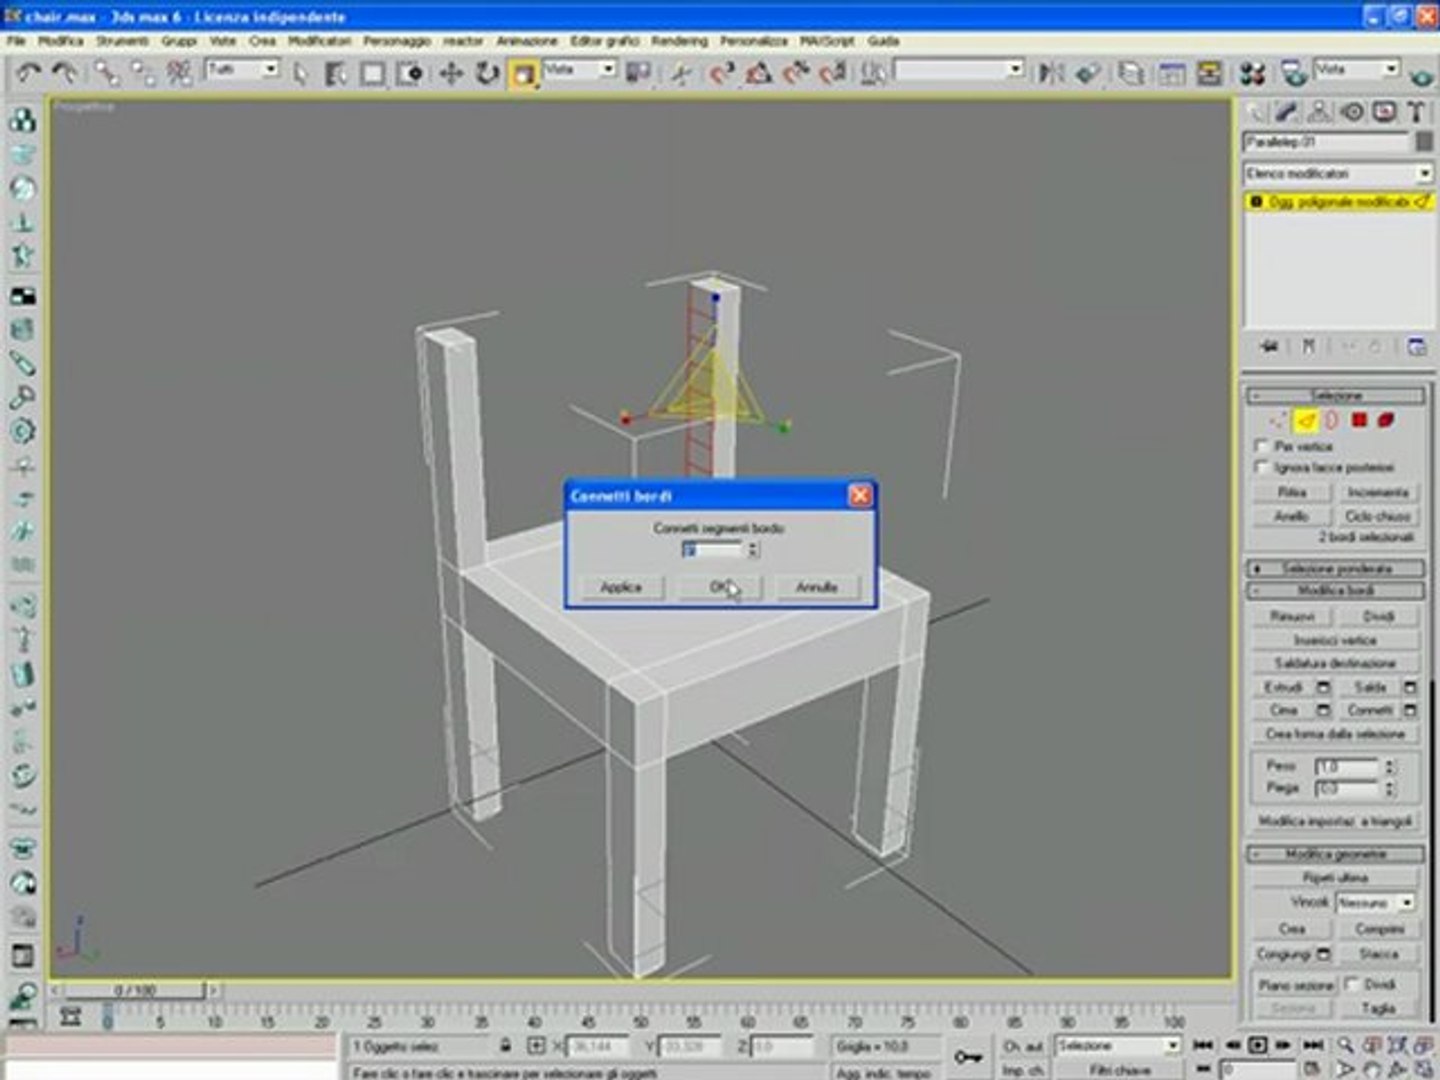The width and height of the screenshot is (1440, 1080).
Task: Choose the Select and Rotate tool
Action: (x=487, y=72)
